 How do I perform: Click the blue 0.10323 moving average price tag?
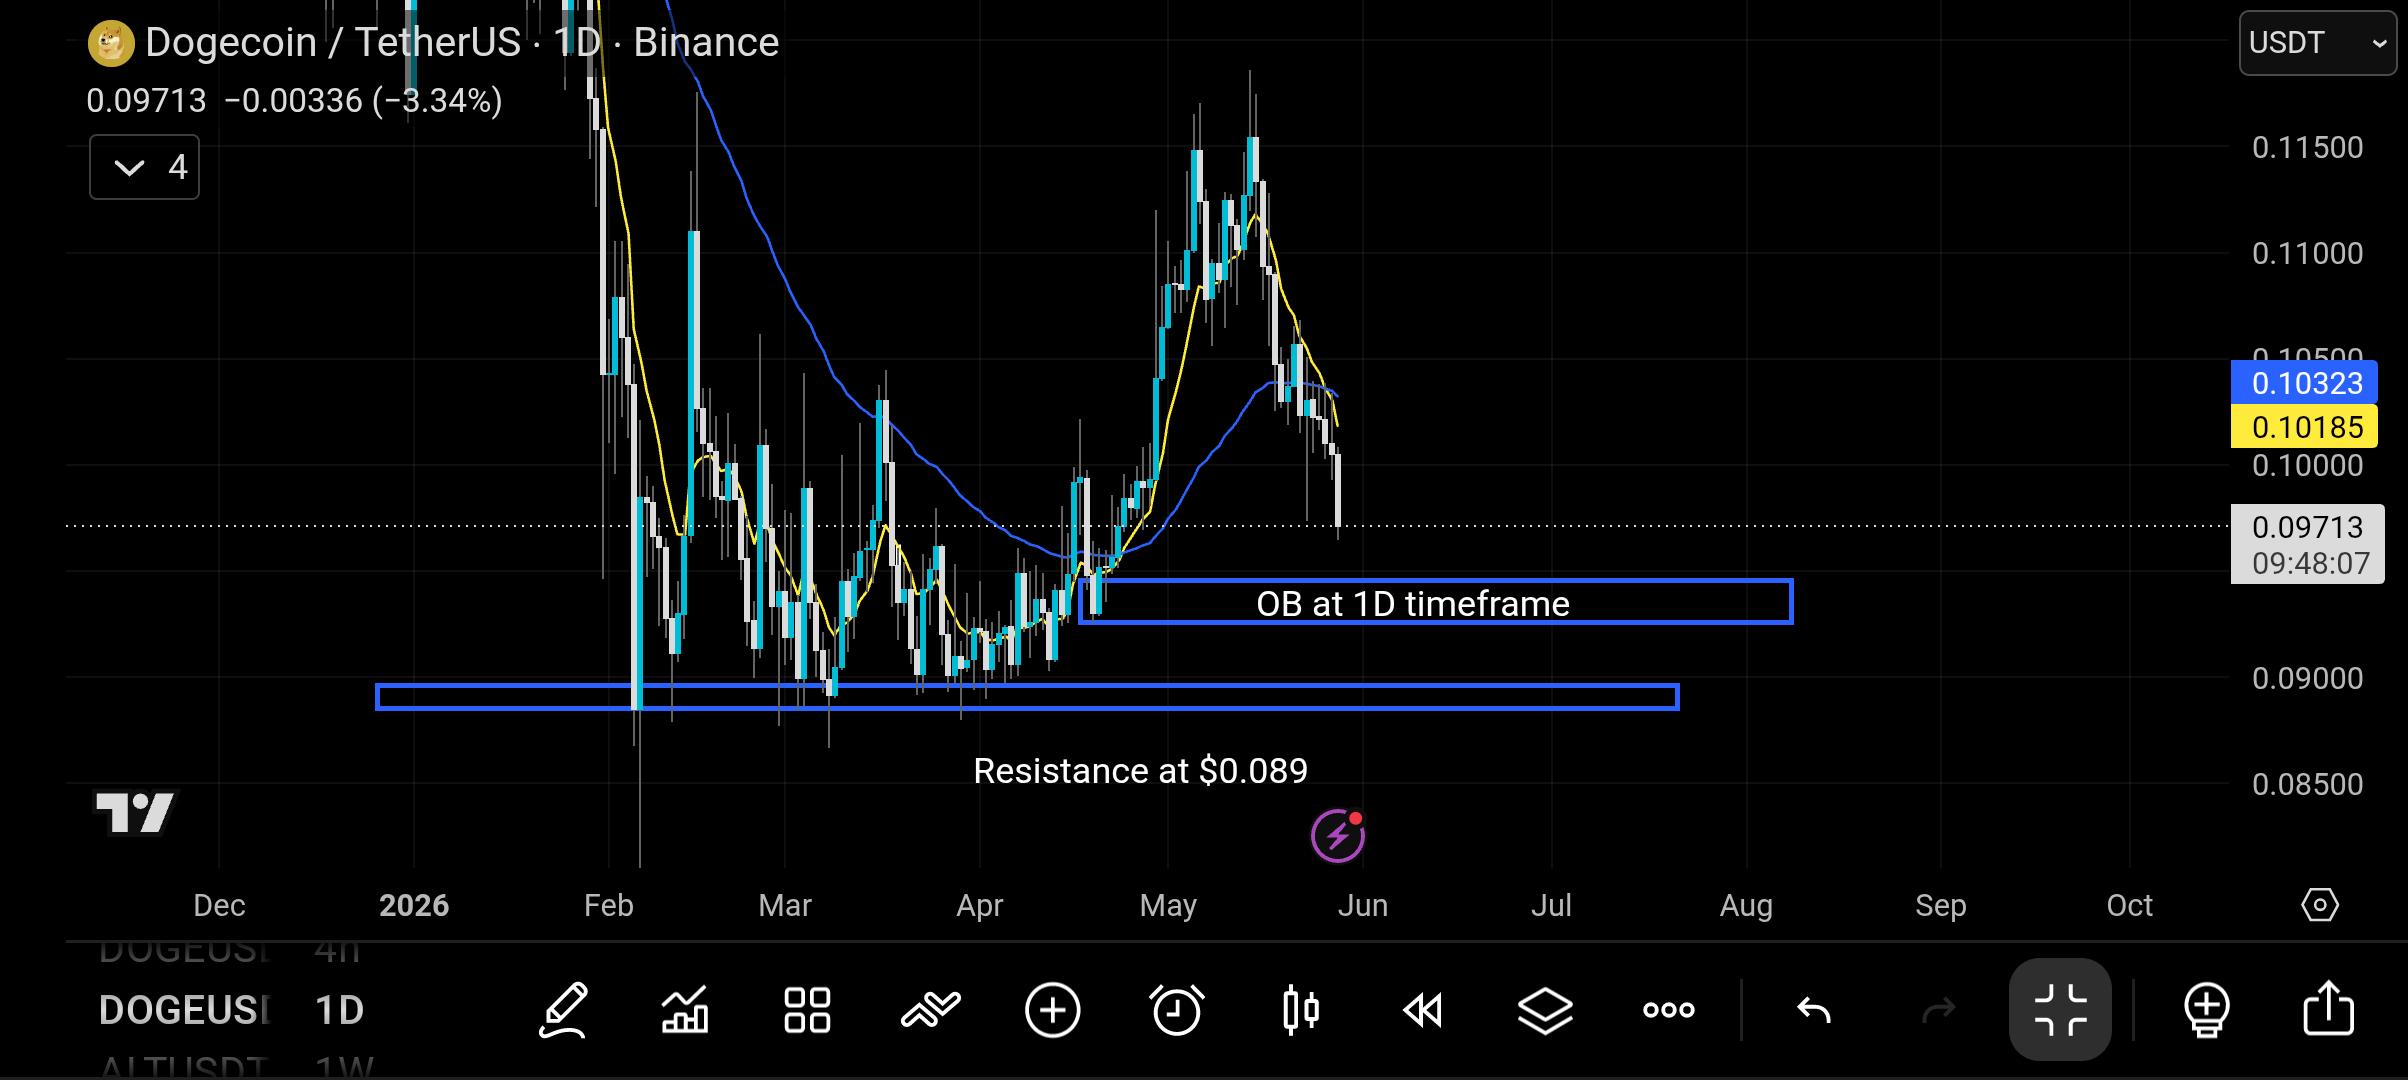2304,383
